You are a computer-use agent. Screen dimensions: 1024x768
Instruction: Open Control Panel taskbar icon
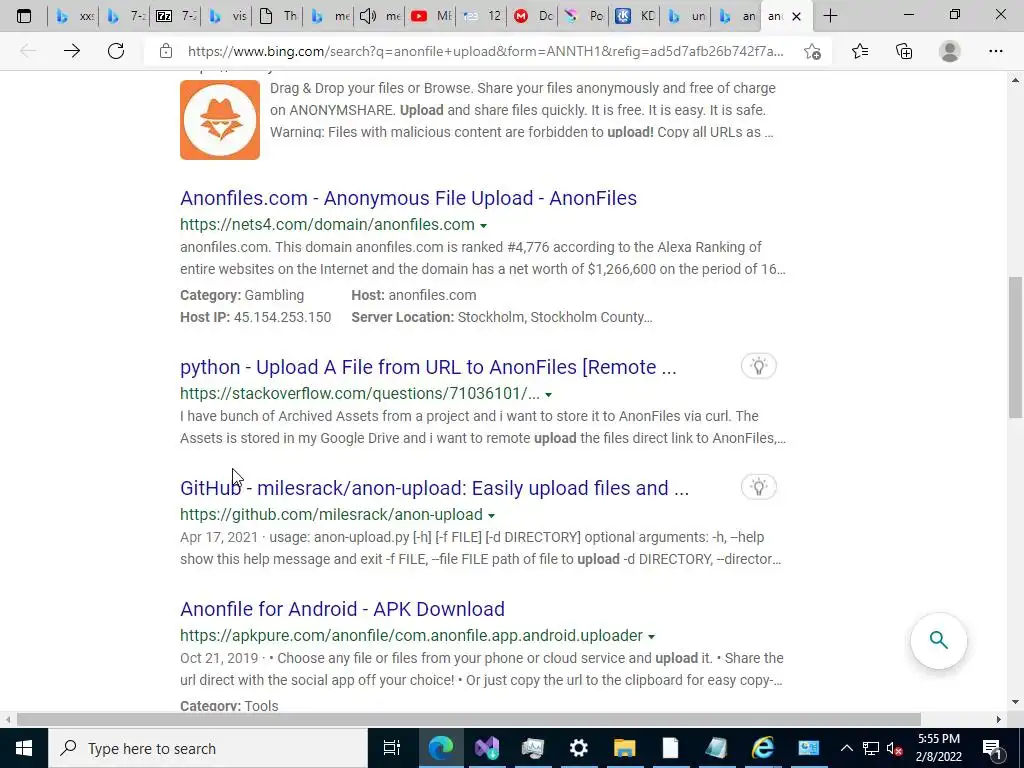(808, 748)
